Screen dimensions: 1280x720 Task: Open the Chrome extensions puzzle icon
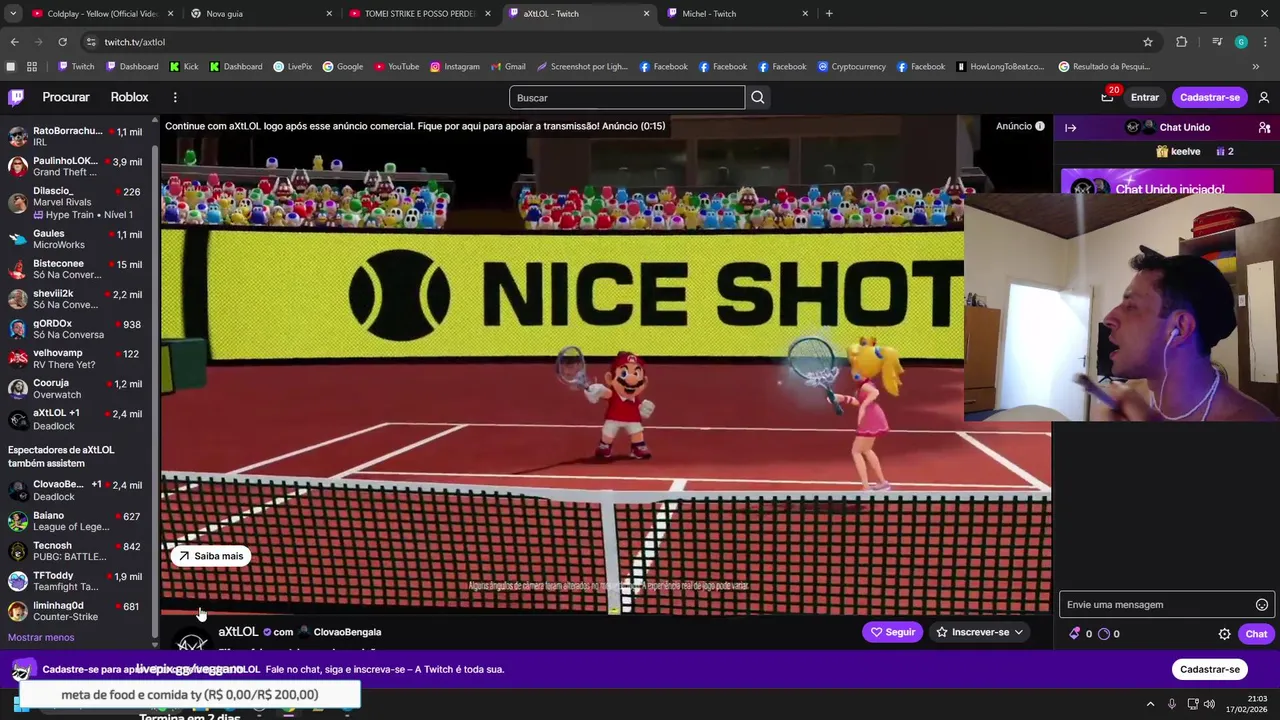1182,42
